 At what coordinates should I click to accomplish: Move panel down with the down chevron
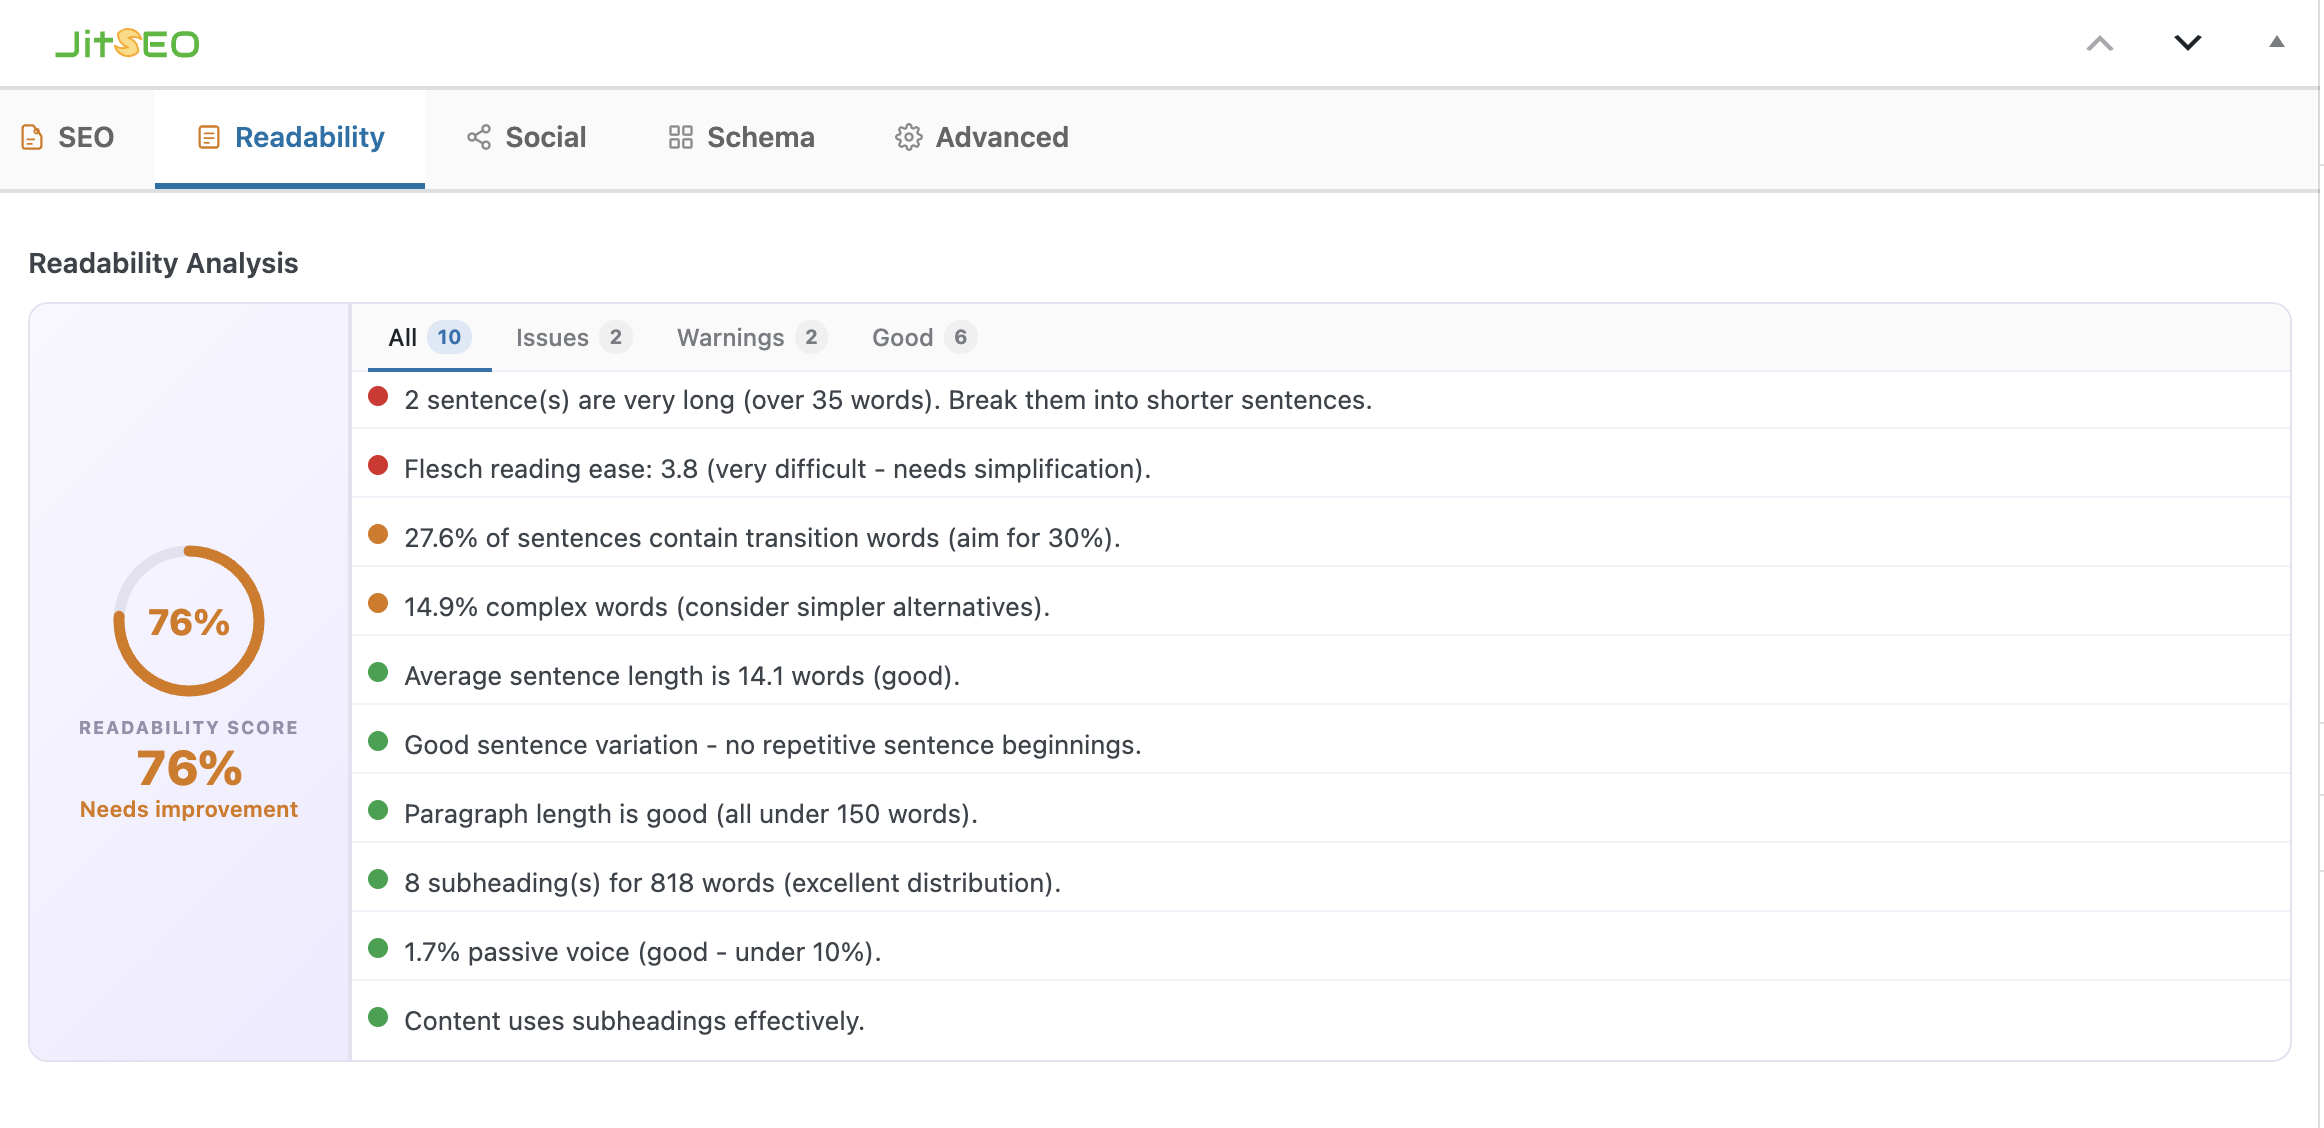tap(2187, 43)
